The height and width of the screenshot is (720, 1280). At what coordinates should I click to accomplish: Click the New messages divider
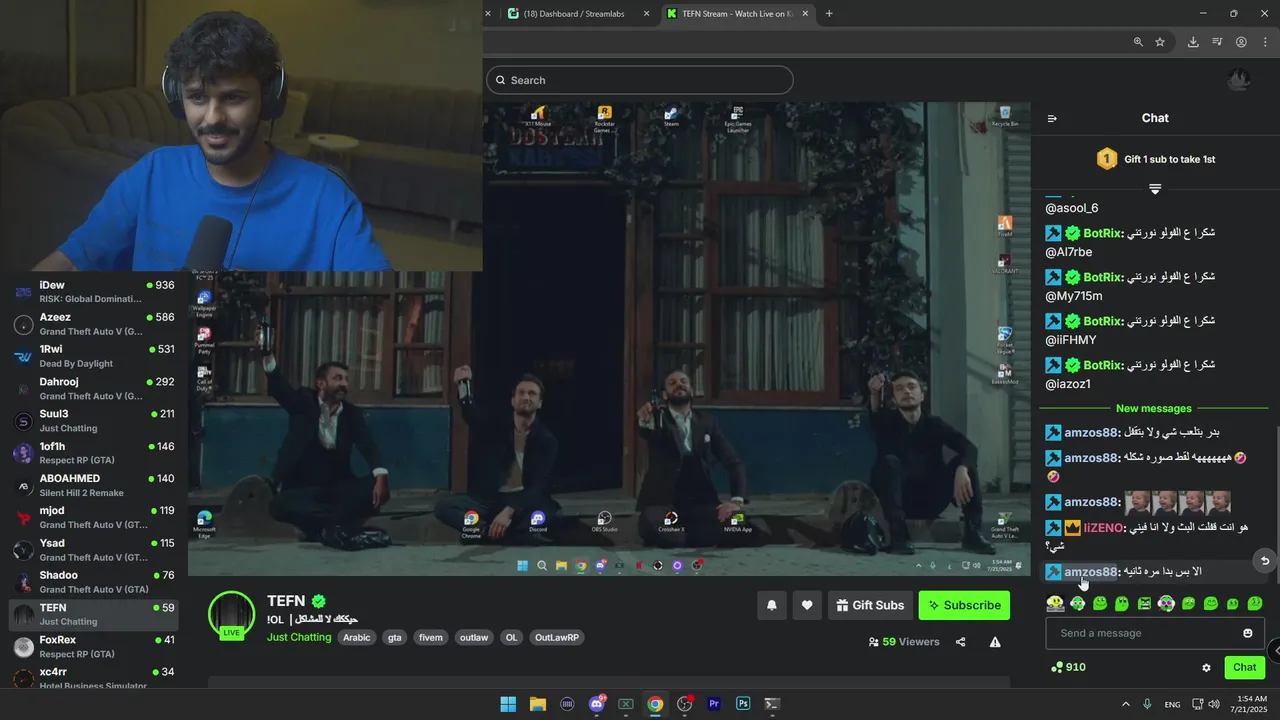(x=1154, y=408)
